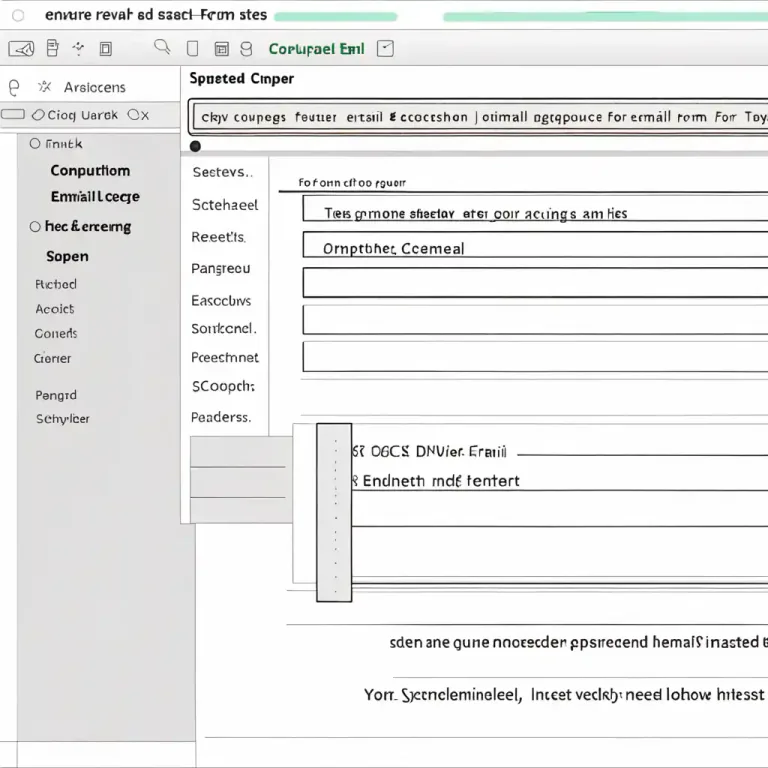The image size is (768, 768).
Task: Click the green progress bar in title bar
Action: click(x=336, y=17)
